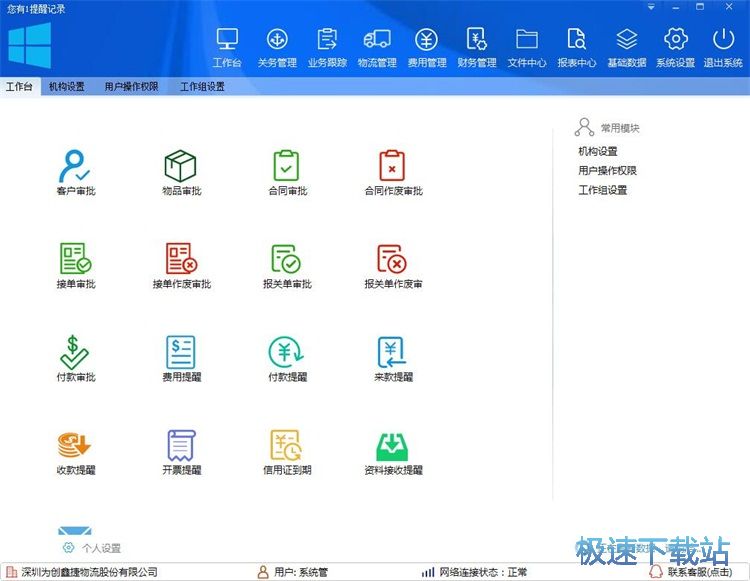
Task: Open 文件中心 folder icon
Action: coord(527,39)
